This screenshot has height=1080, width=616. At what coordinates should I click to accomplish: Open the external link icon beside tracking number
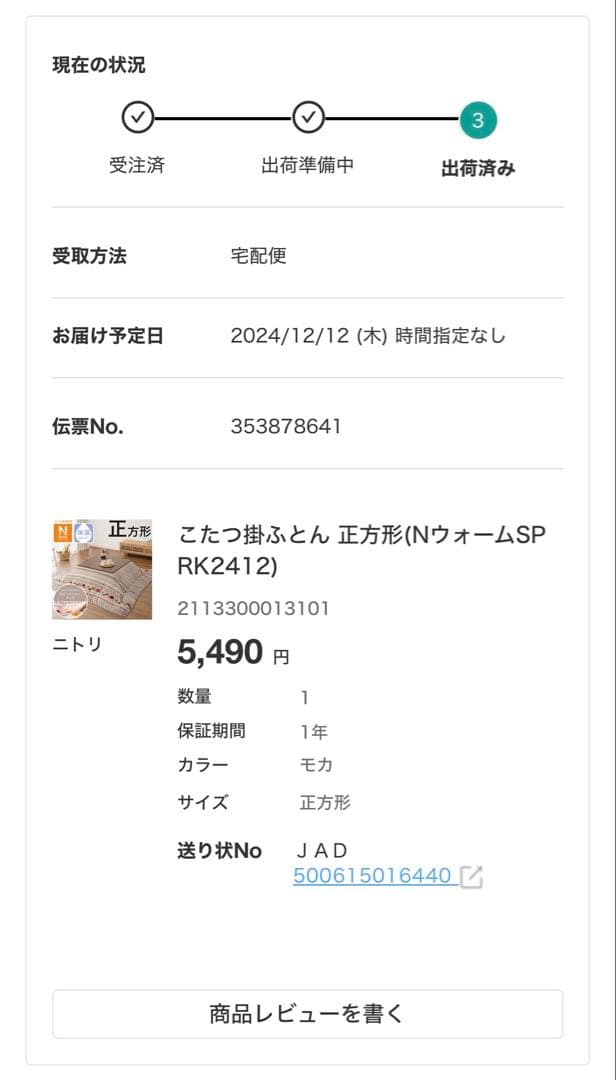pos(472,875)
